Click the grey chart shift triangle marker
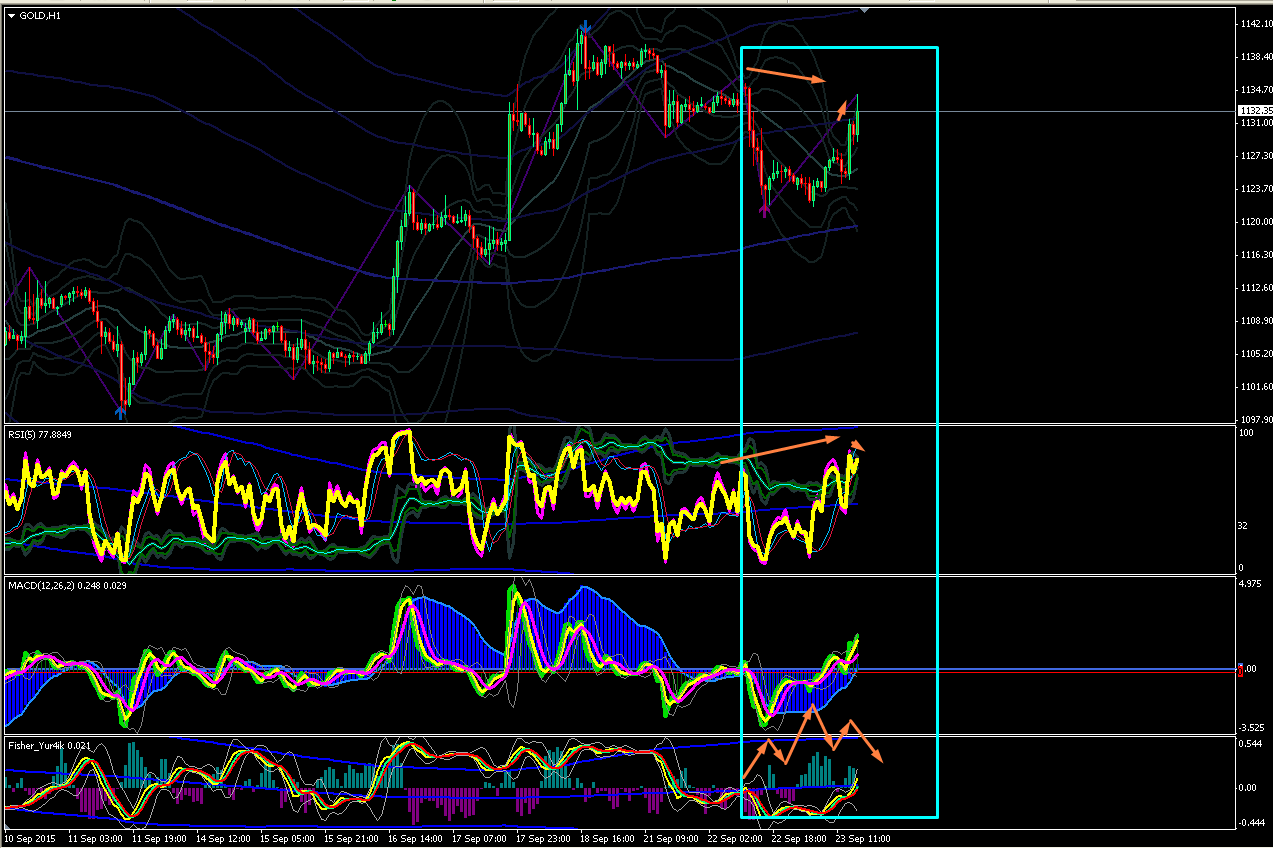This screenshot has width=1273, height=848. point(864,10)
